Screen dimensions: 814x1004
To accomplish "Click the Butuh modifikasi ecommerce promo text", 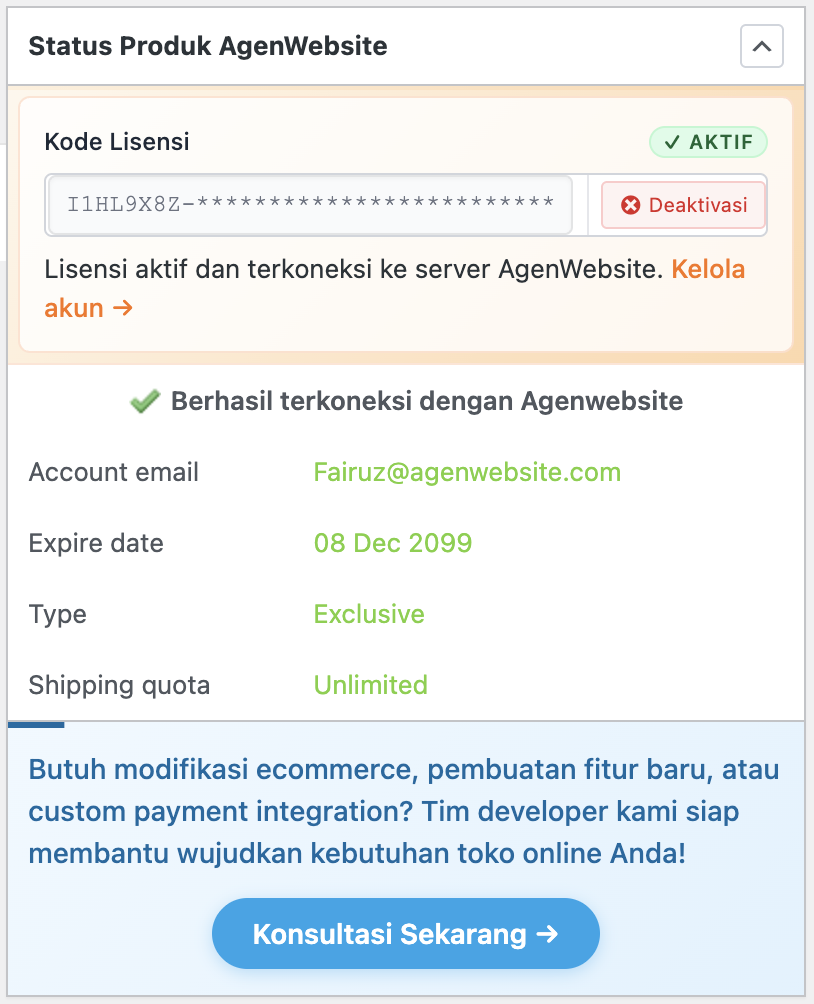I will click(x=404, y=813).
